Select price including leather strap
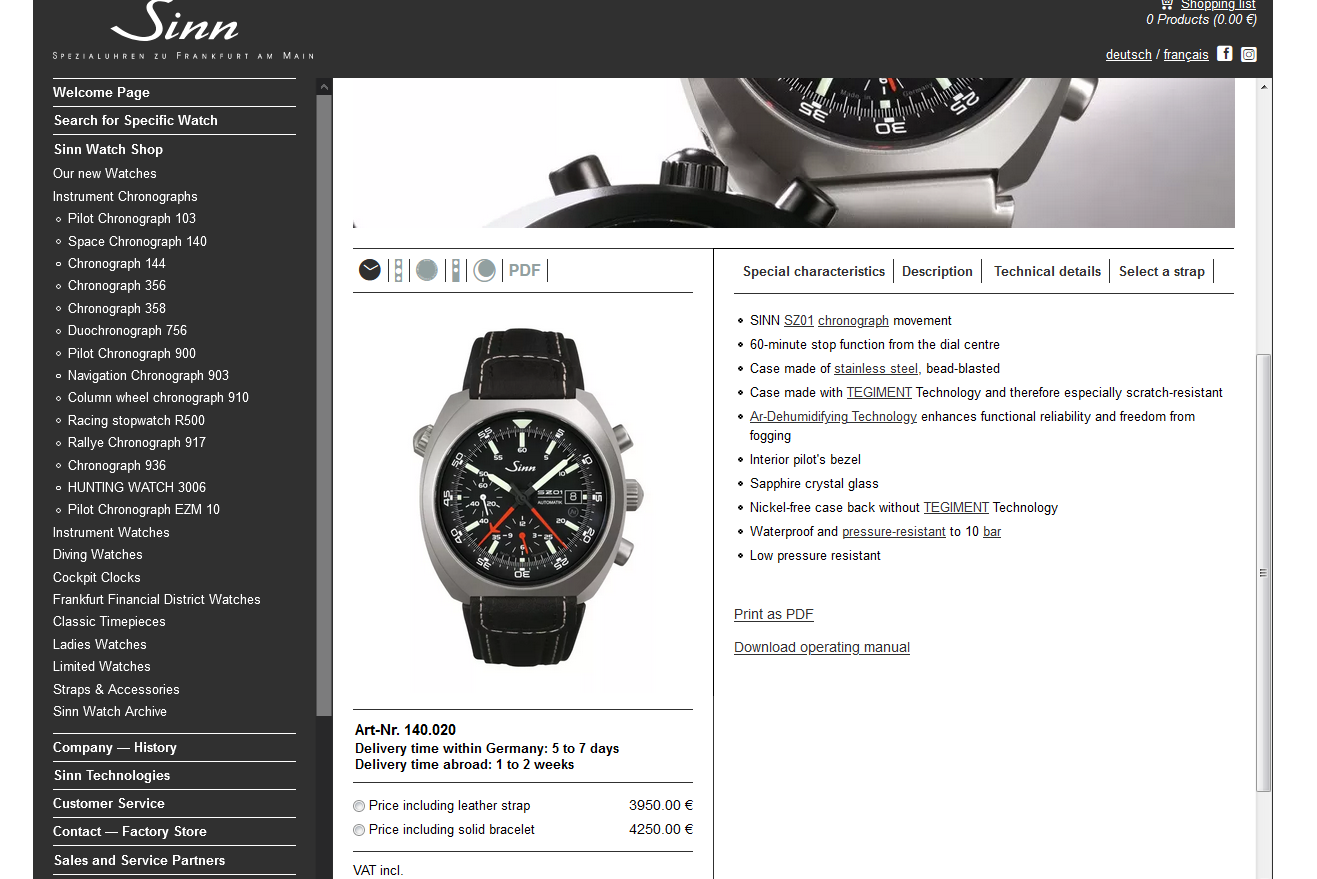 click(x=359, y=806)
